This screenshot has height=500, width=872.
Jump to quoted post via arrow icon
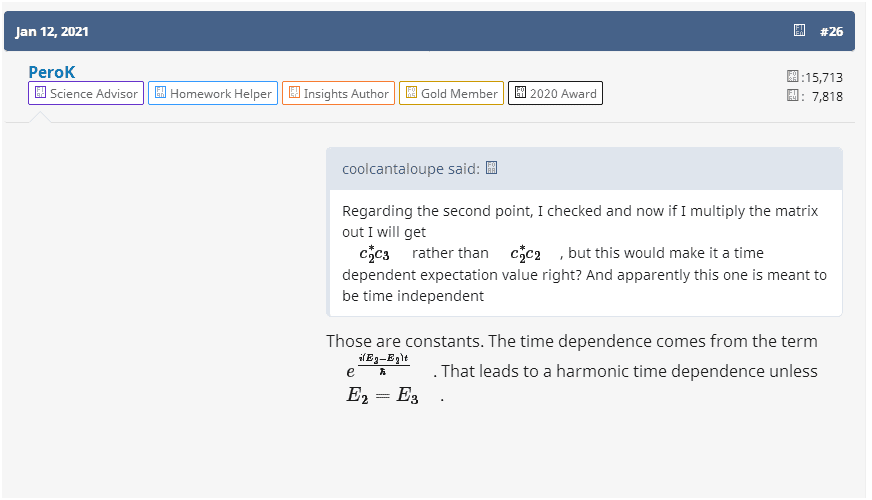click(491, 168)
